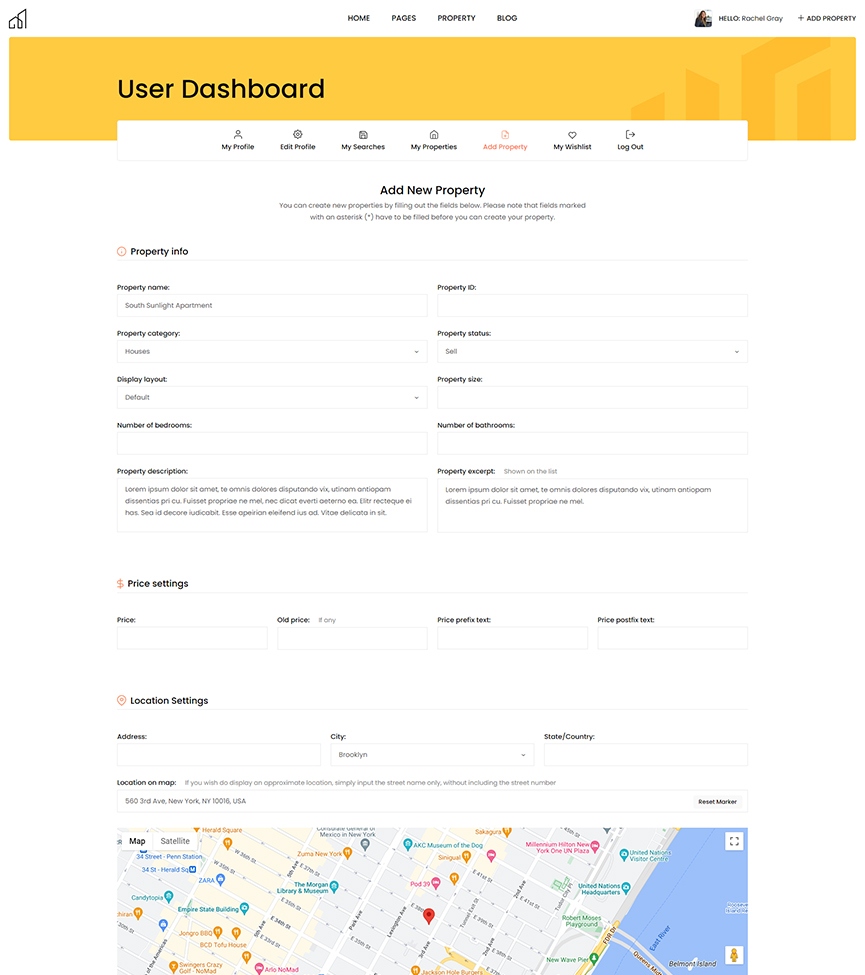This screenshot has height=975, width=865.
Task: Log out using the exit icon
Action: [630, 134]
